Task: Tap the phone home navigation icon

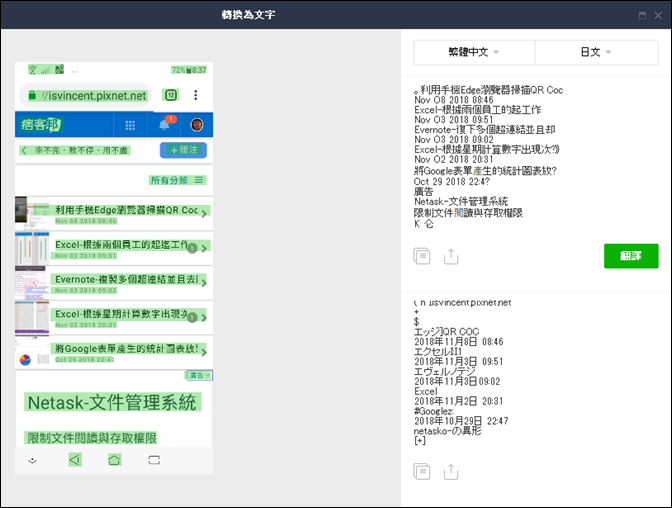Action: click(x=114, y=460)
